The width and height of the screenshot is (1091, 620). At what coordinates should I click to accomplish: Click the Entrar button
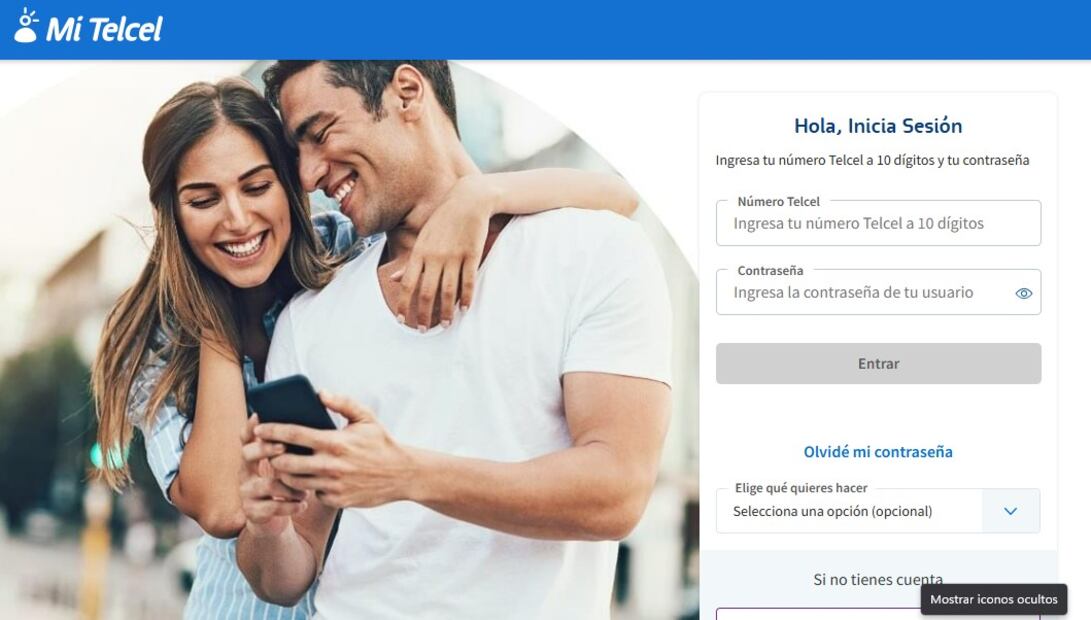tap(878, 363)
